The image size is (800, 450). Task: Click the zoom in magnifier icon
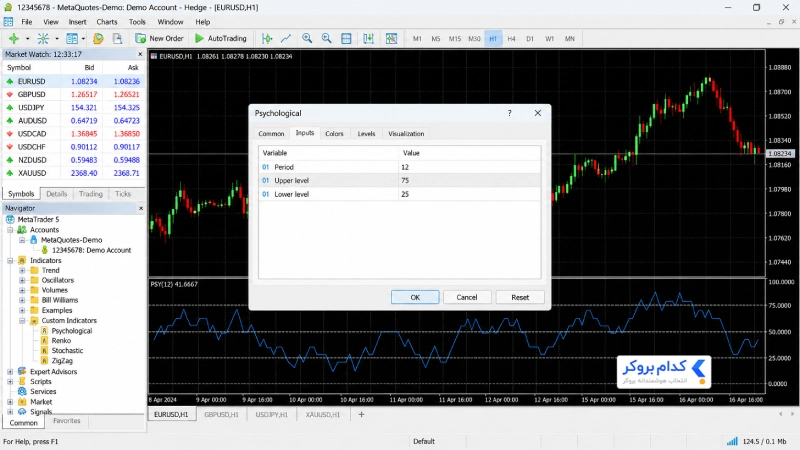click(307, 38)
